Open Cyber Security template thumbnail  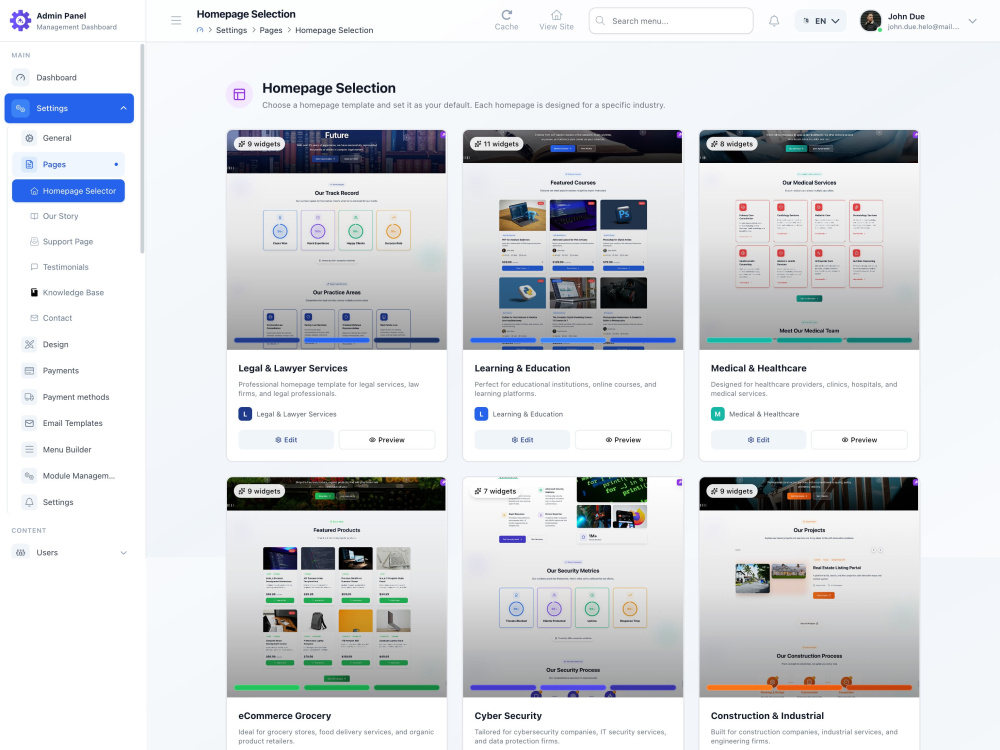point(573,587)
